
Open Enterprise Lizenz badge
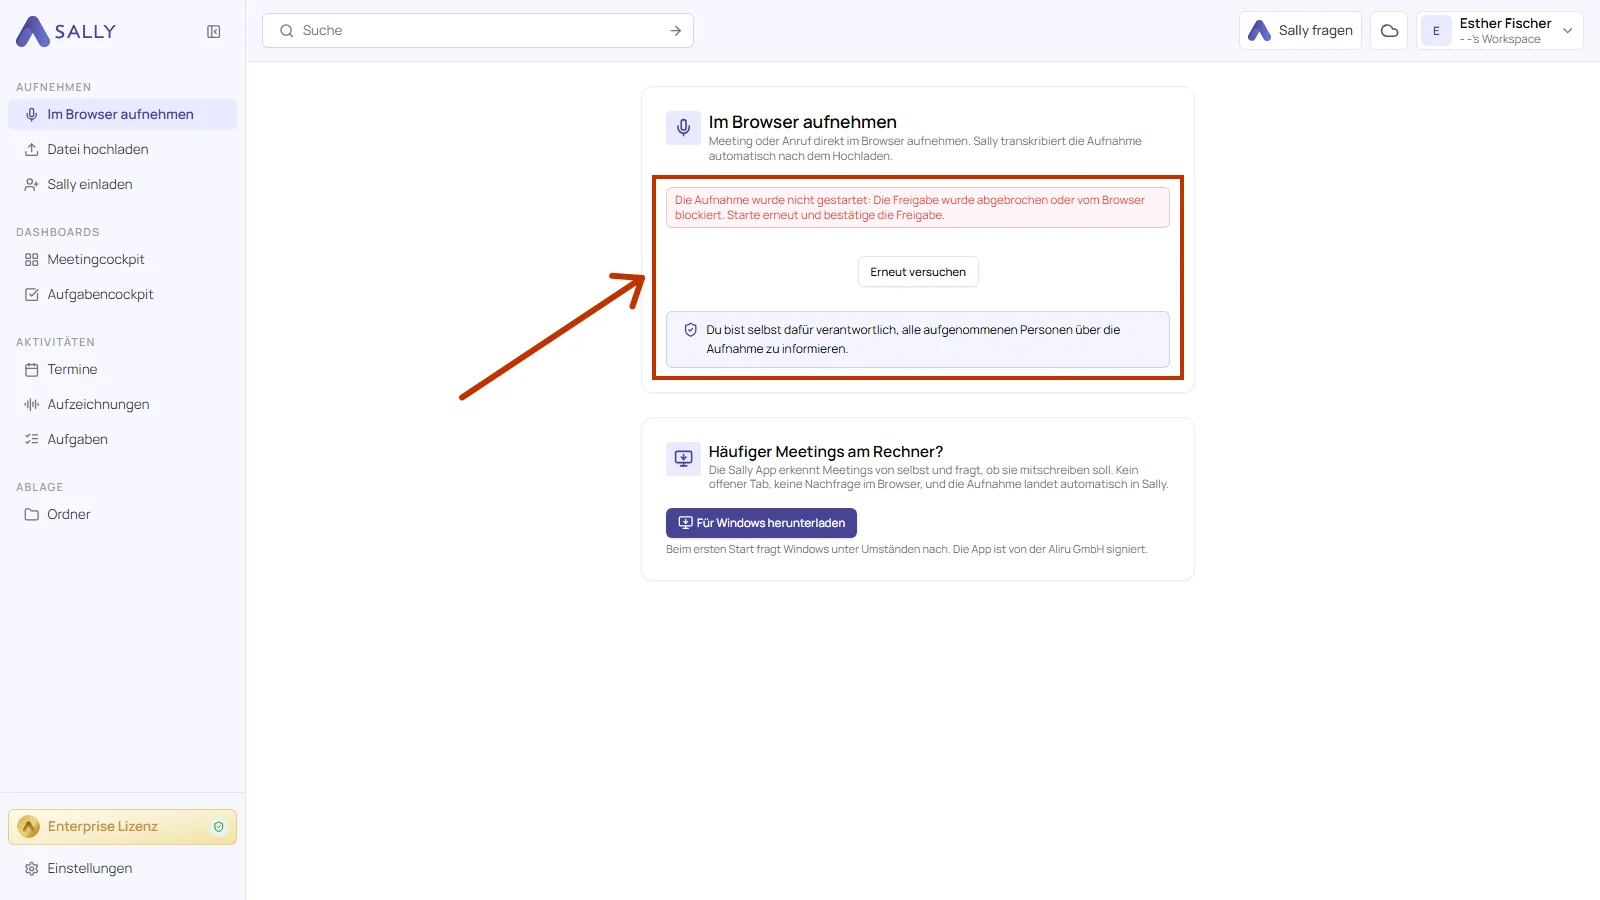122,827
